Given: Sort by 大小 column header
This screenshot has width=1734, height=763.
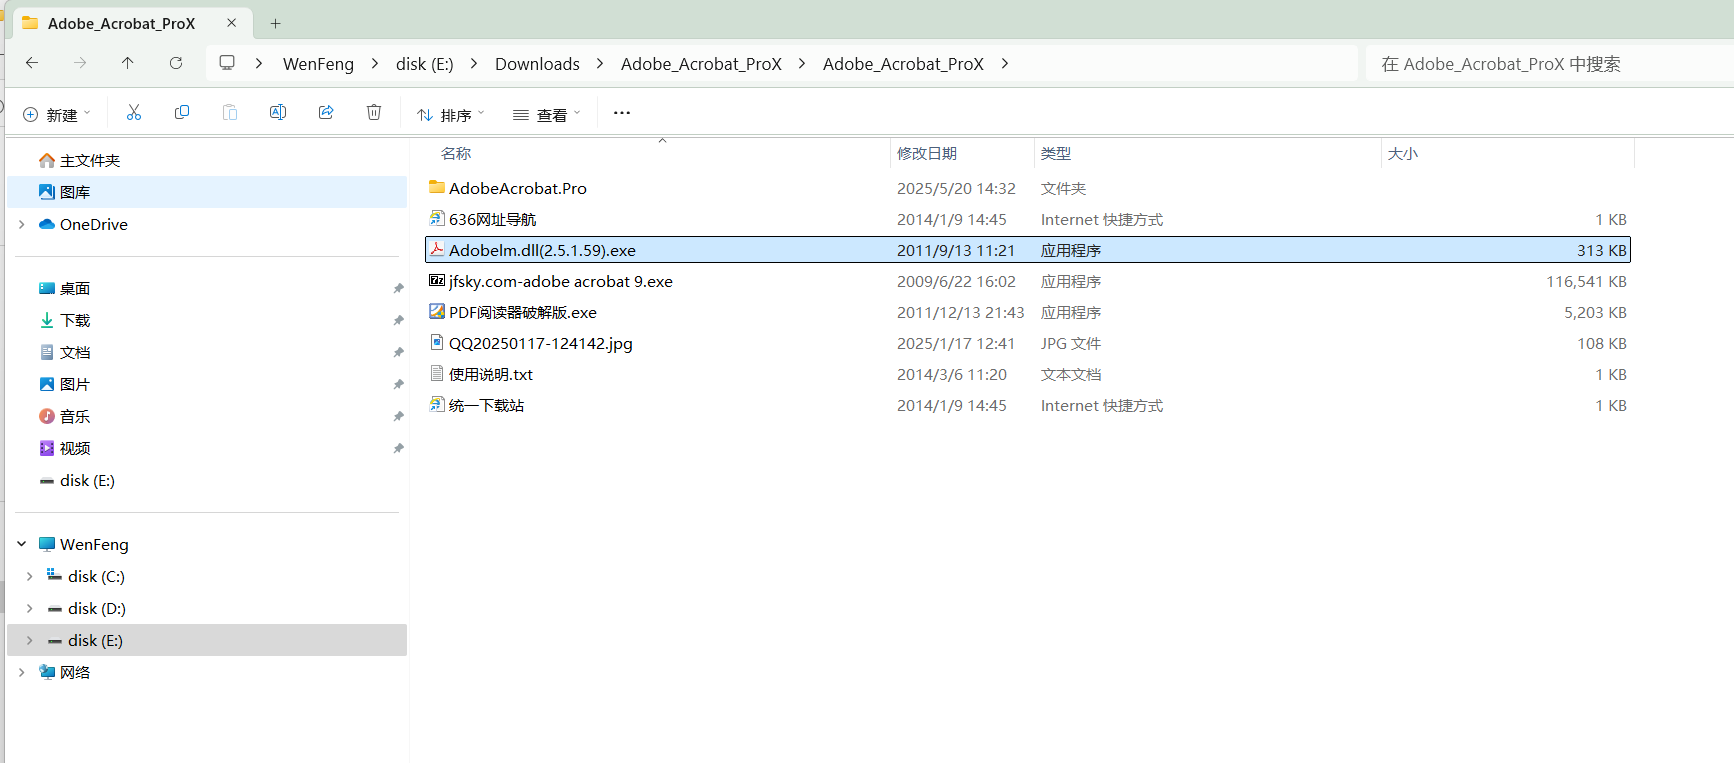Looking at the screenshot, I should (x=1403, y=153).
